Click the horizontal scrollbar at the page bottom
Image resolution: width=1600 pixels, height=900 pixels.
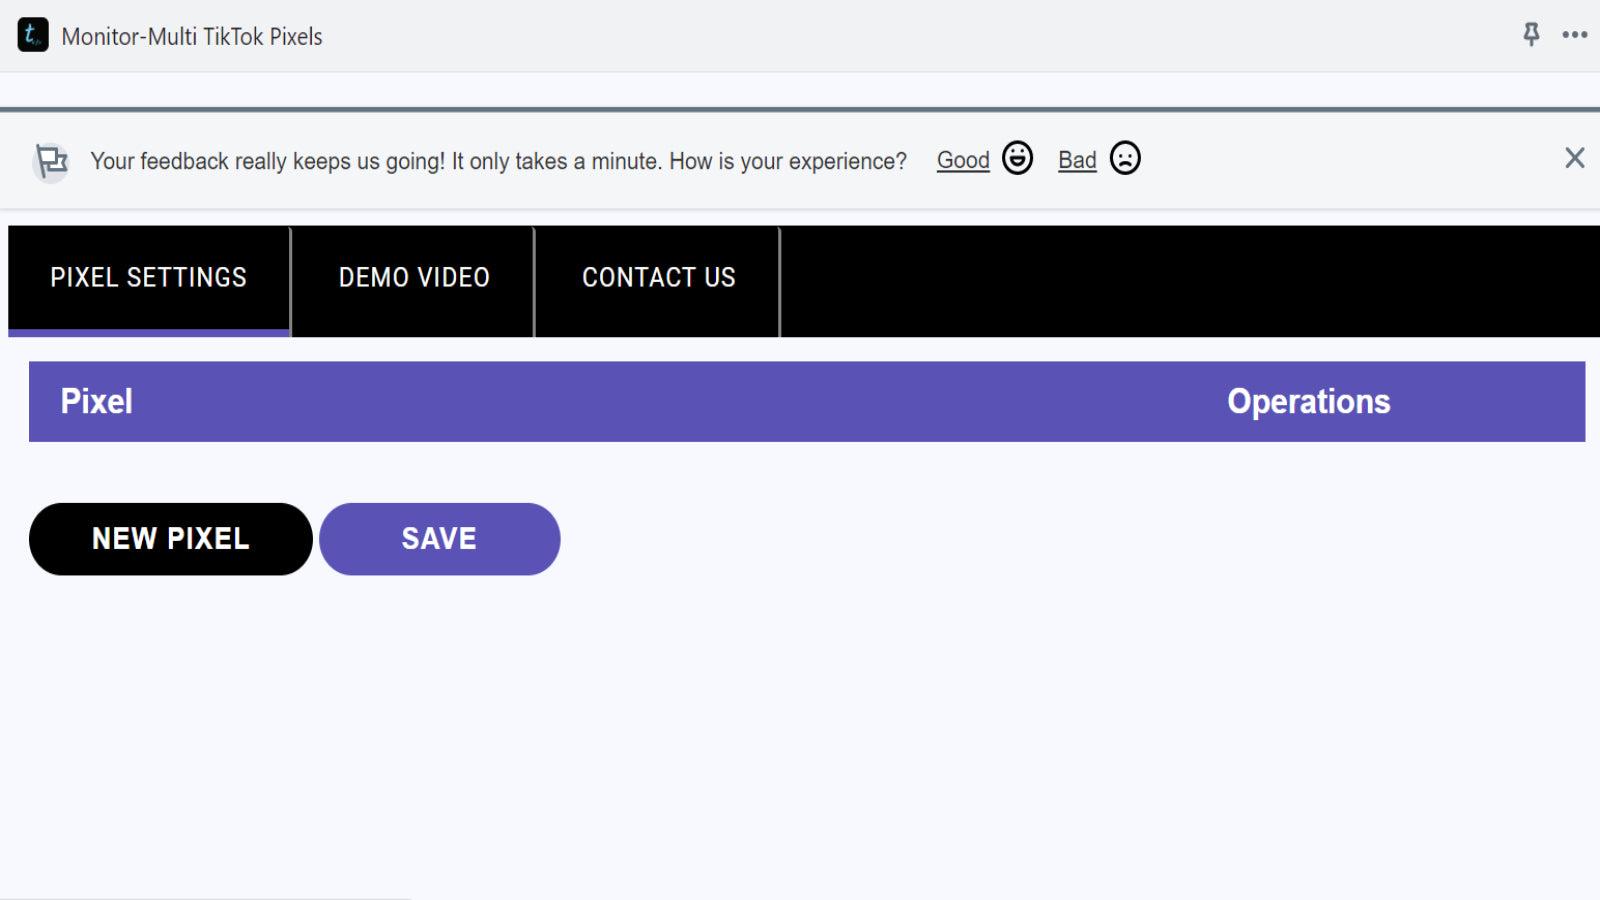pyautogui.click(x=205, y=897)
